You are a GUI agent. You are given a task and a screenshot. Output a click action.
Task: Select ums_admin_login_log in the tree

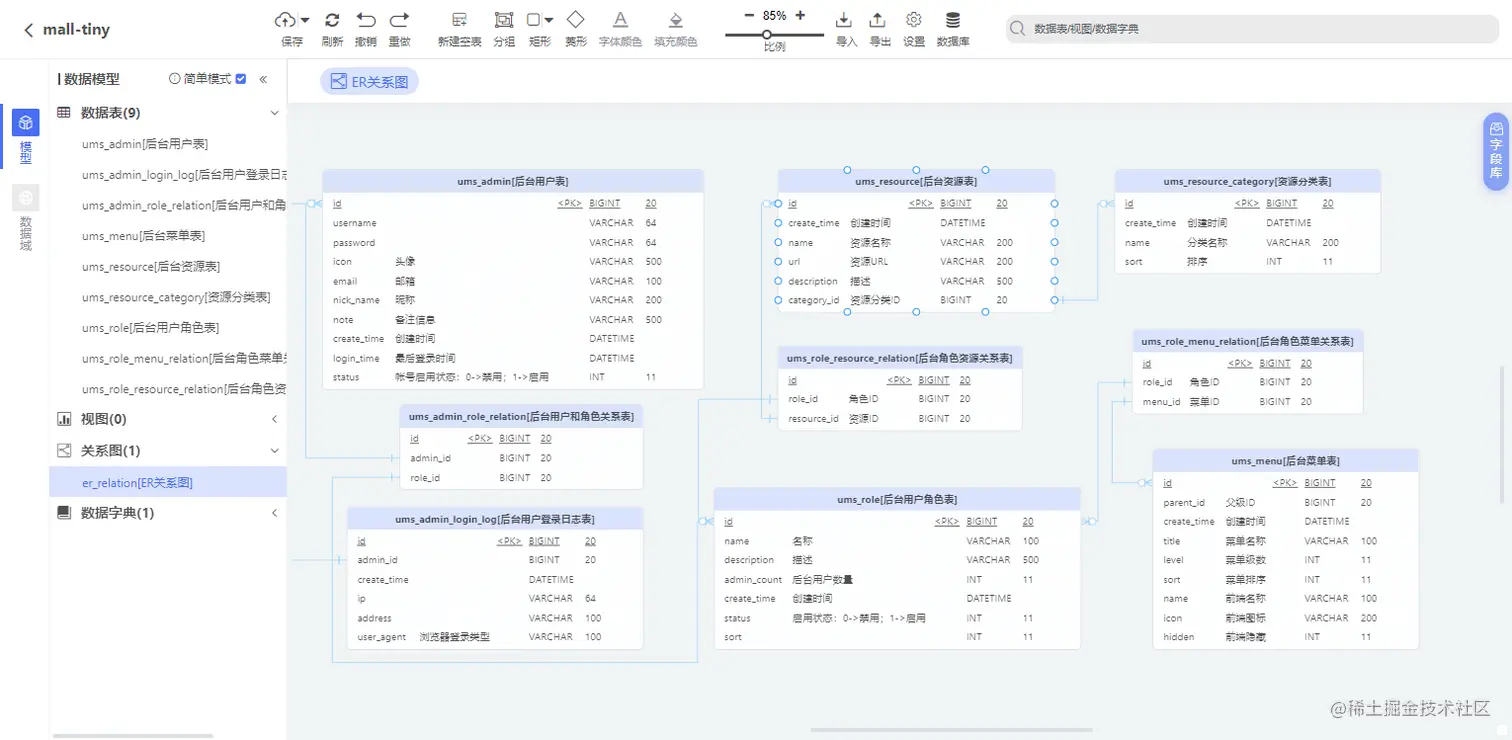tap(184, 175)
